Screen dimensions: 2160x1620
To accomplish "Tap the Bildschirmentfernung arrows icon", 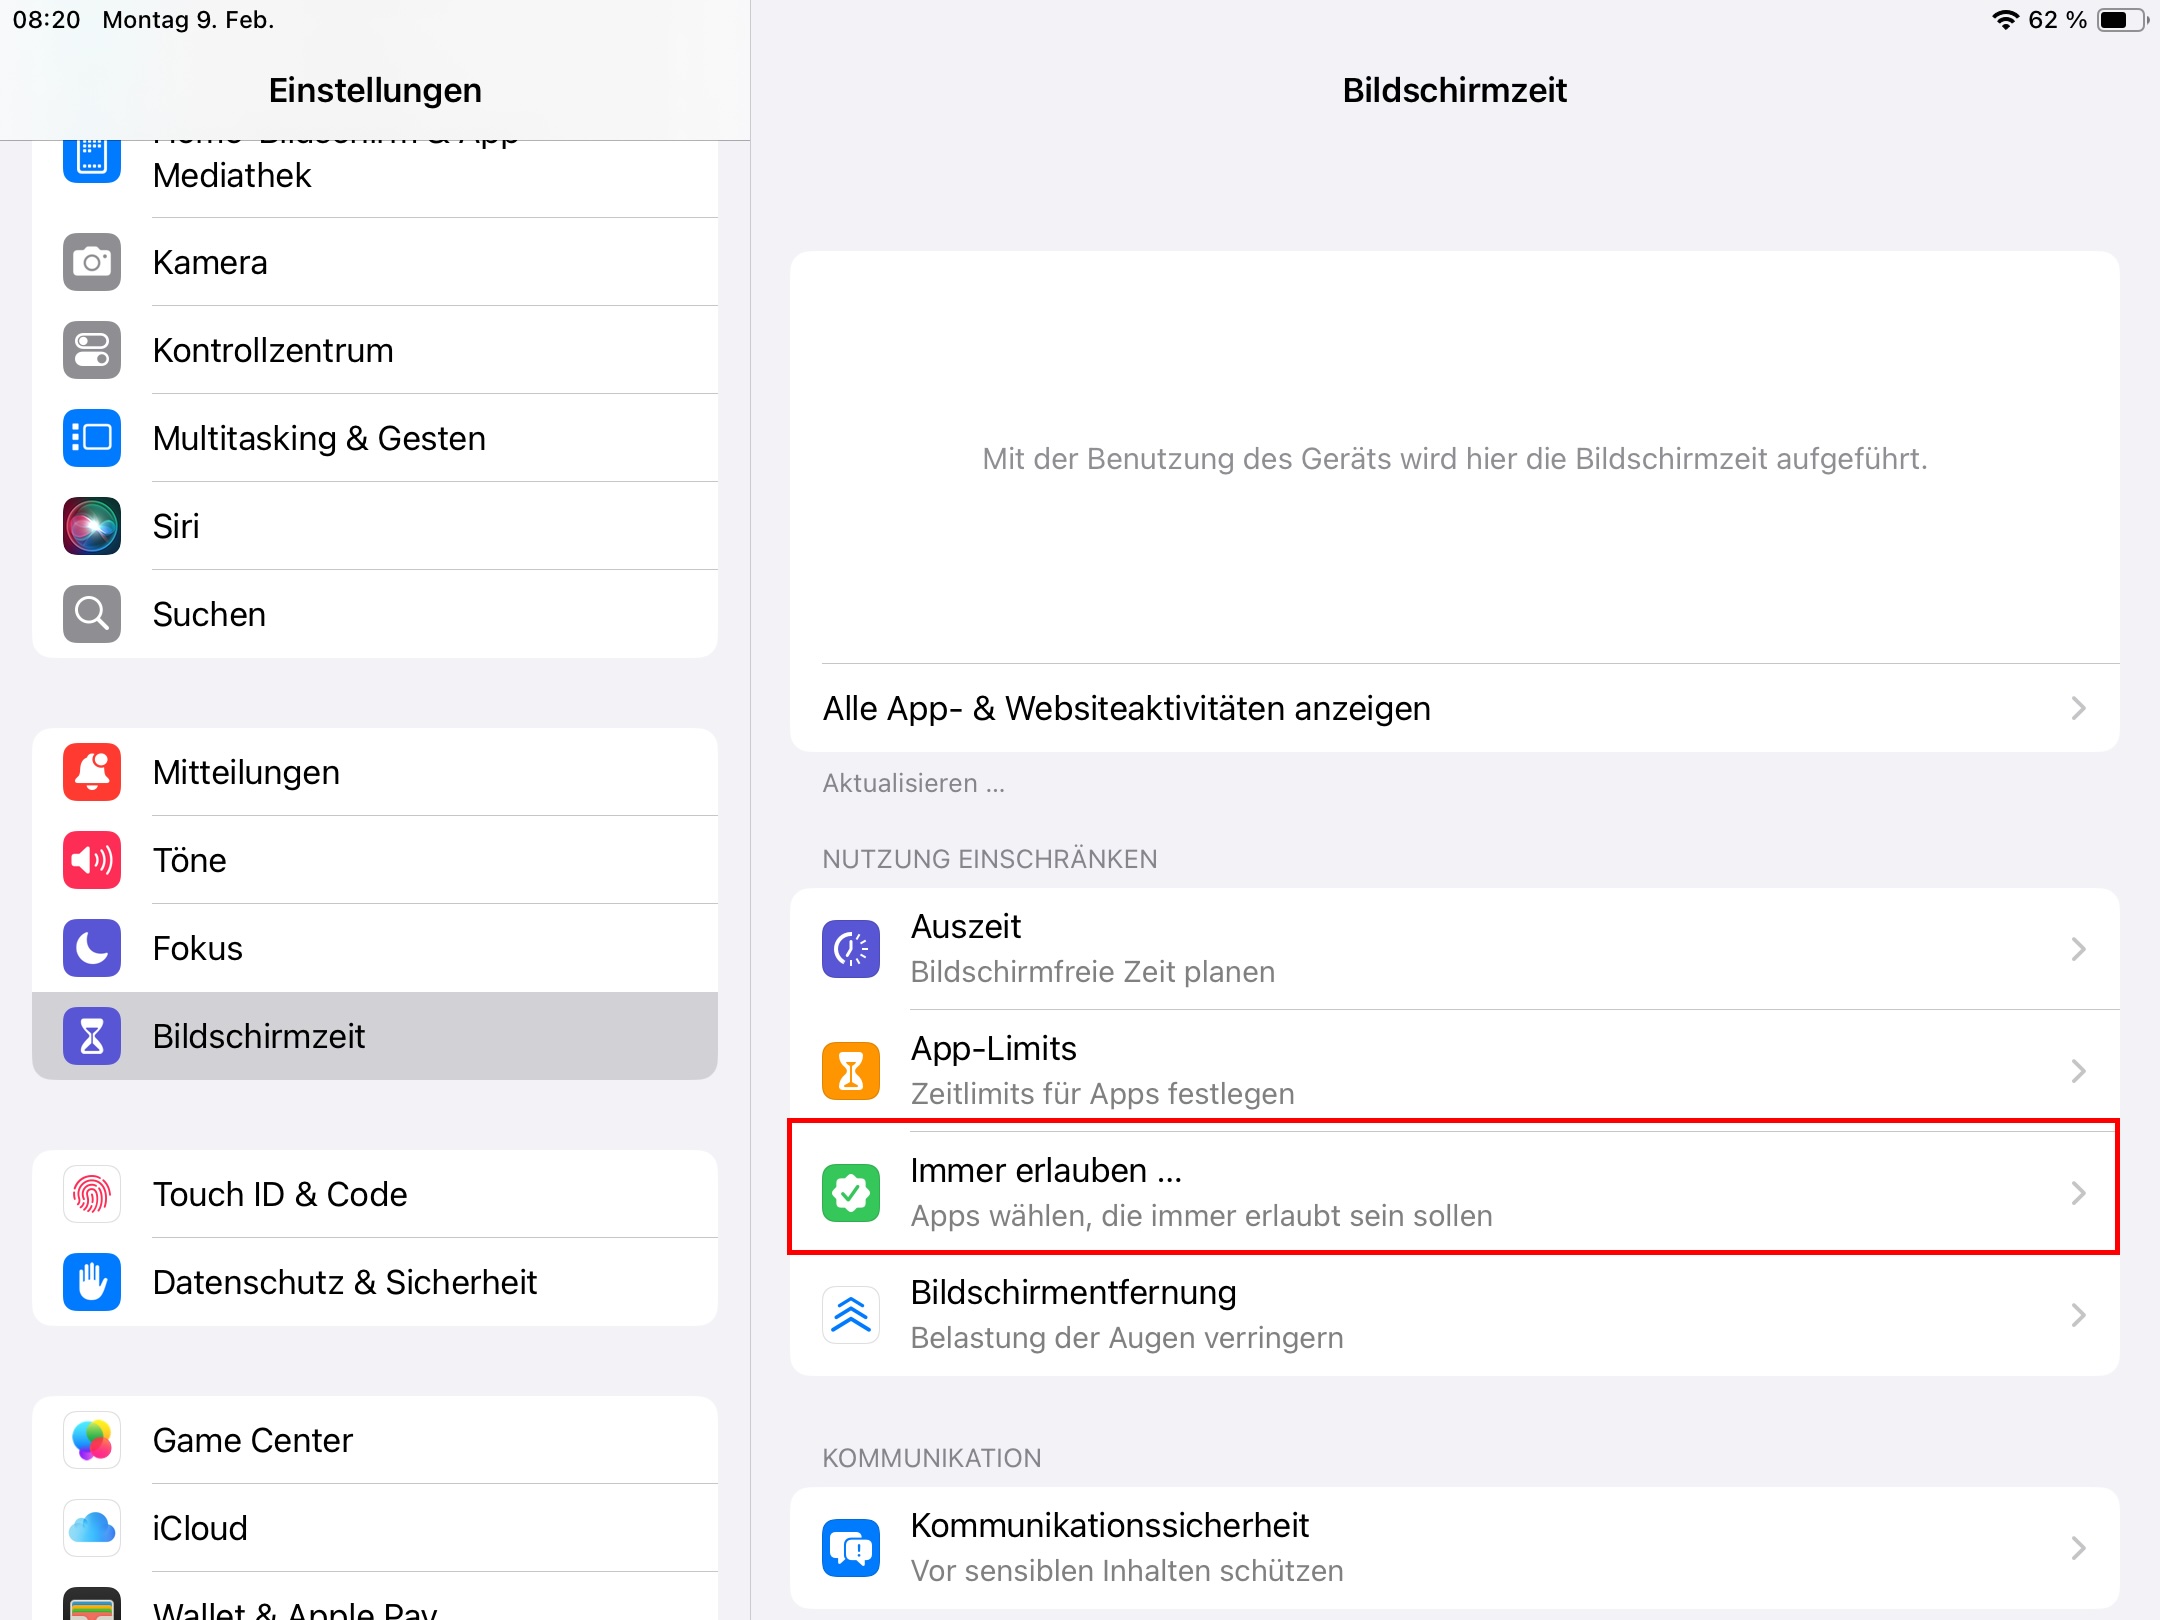I will coord(851,1315).
